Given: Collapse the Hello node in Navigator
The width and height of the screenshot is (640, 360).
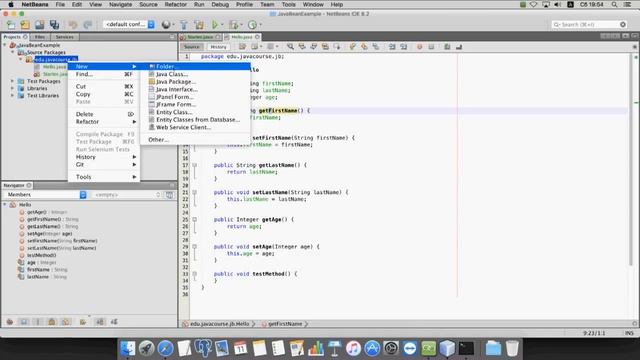Looking at the screenshot, I should click(x=5, y=204).
